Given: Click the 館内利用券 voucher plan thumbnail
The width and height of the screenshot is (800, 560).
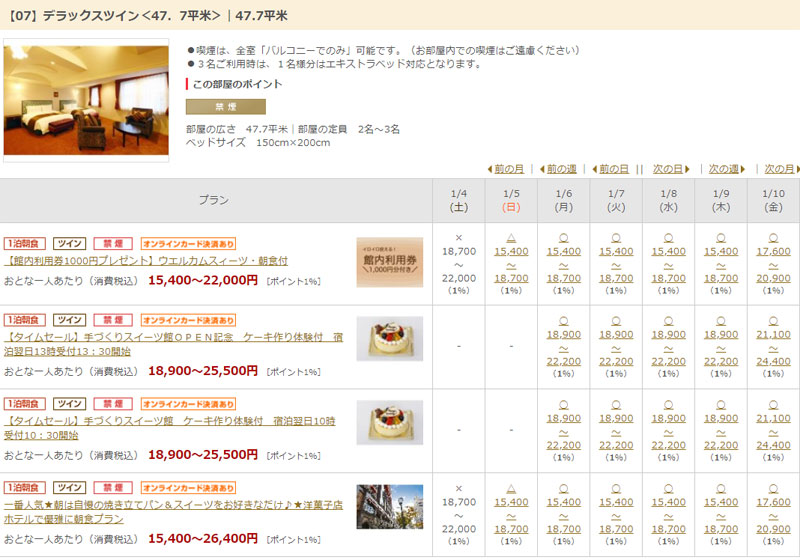Looking at the screenshot, I should click(x=390, y=262).
